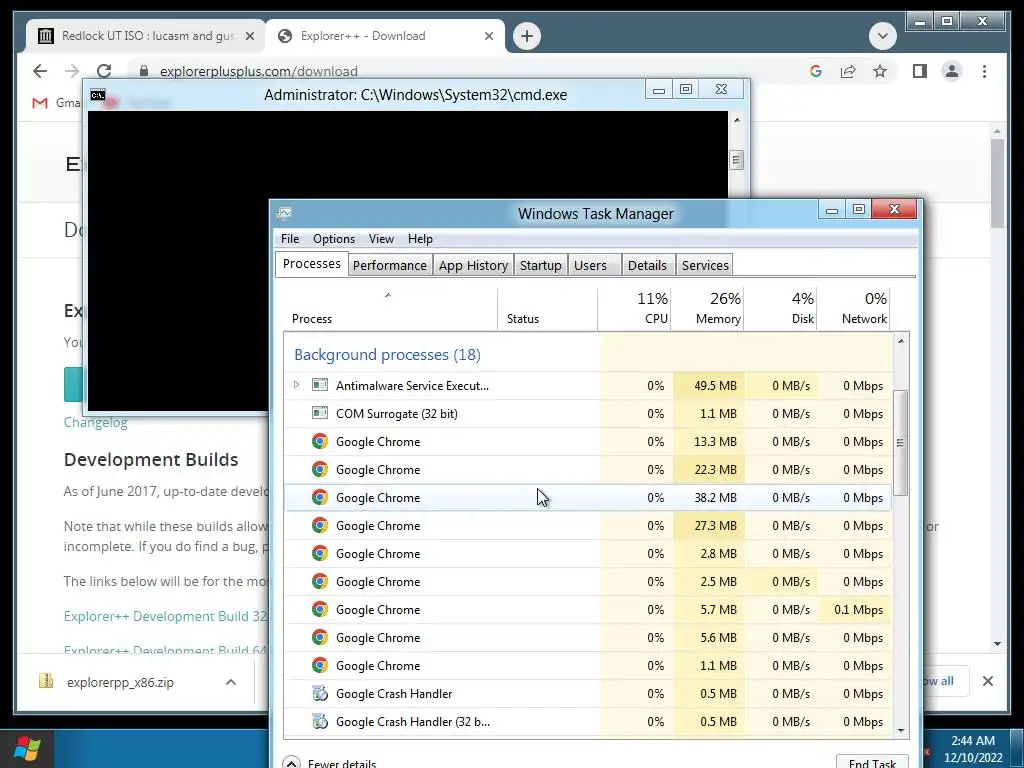
Task: Click the Google search icon in address bar
Action: click(816, 71)
